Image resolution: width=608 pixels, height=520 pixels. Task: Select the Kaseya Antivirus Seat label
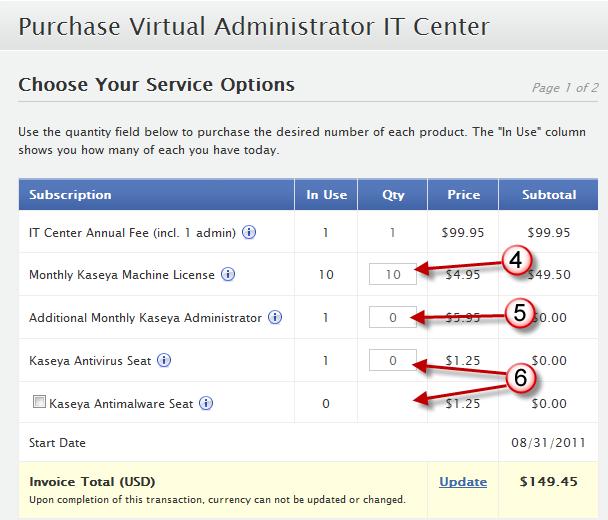[90, 361]
